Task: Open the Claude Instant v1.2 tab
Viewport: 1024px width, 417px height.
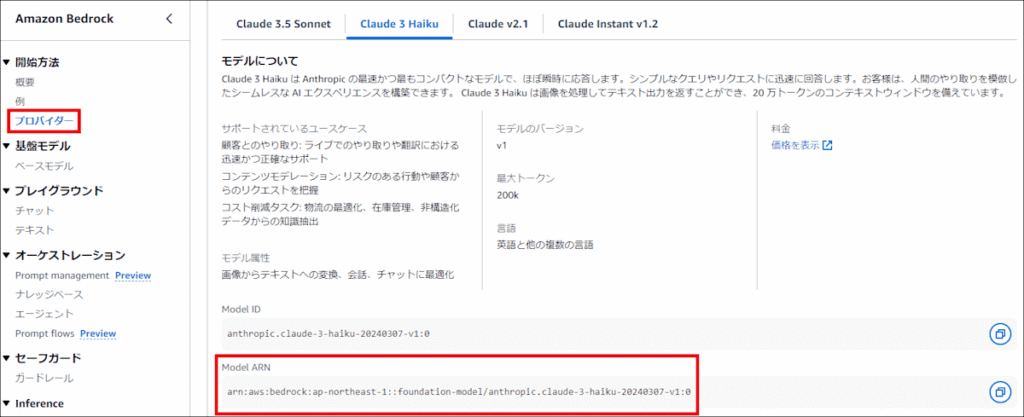Action: (607, 23)
